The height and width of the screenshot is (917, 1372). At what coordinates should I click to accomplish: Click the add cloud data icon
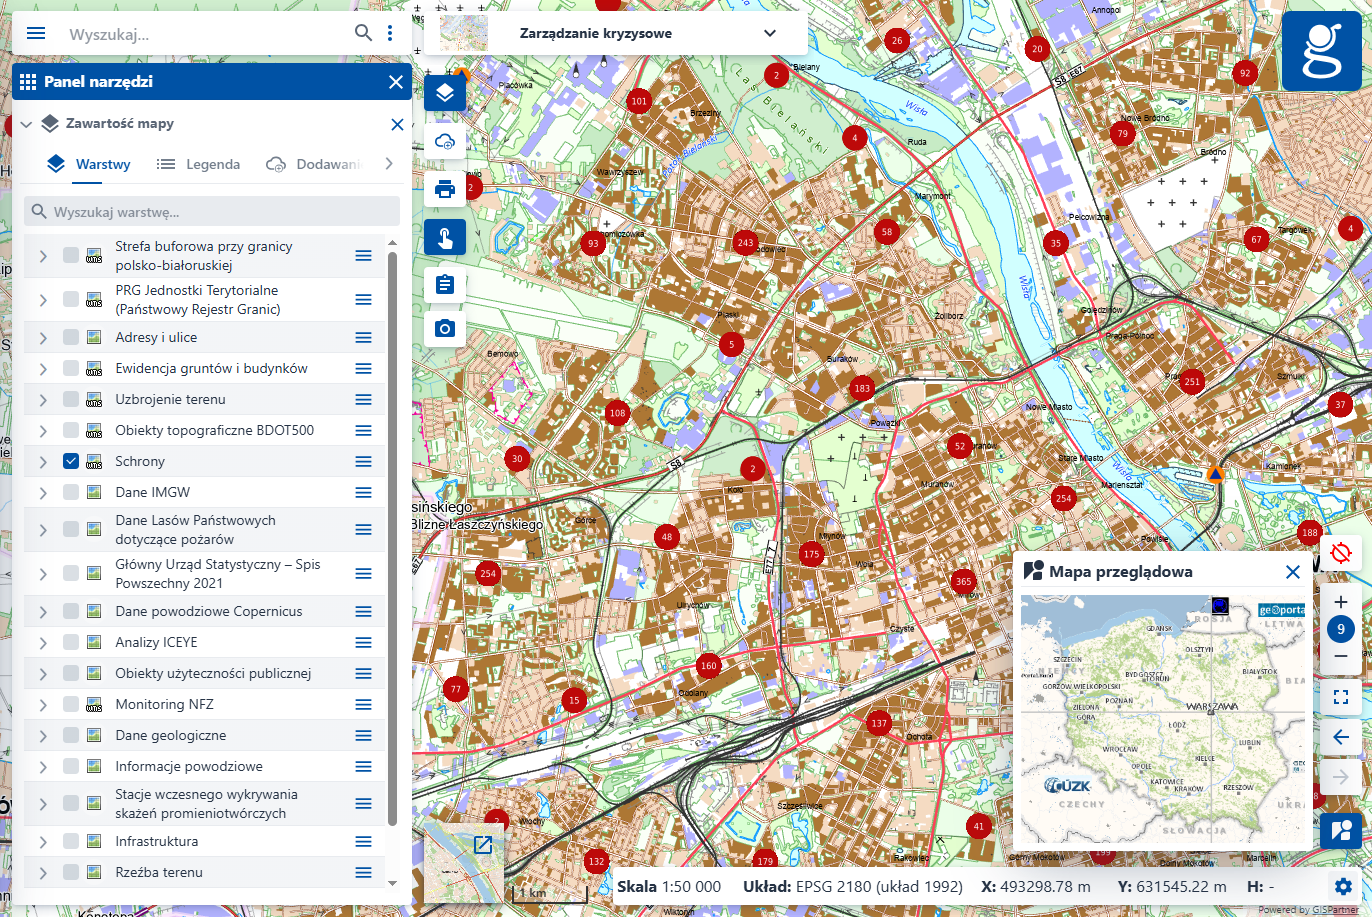coord(445,142)
